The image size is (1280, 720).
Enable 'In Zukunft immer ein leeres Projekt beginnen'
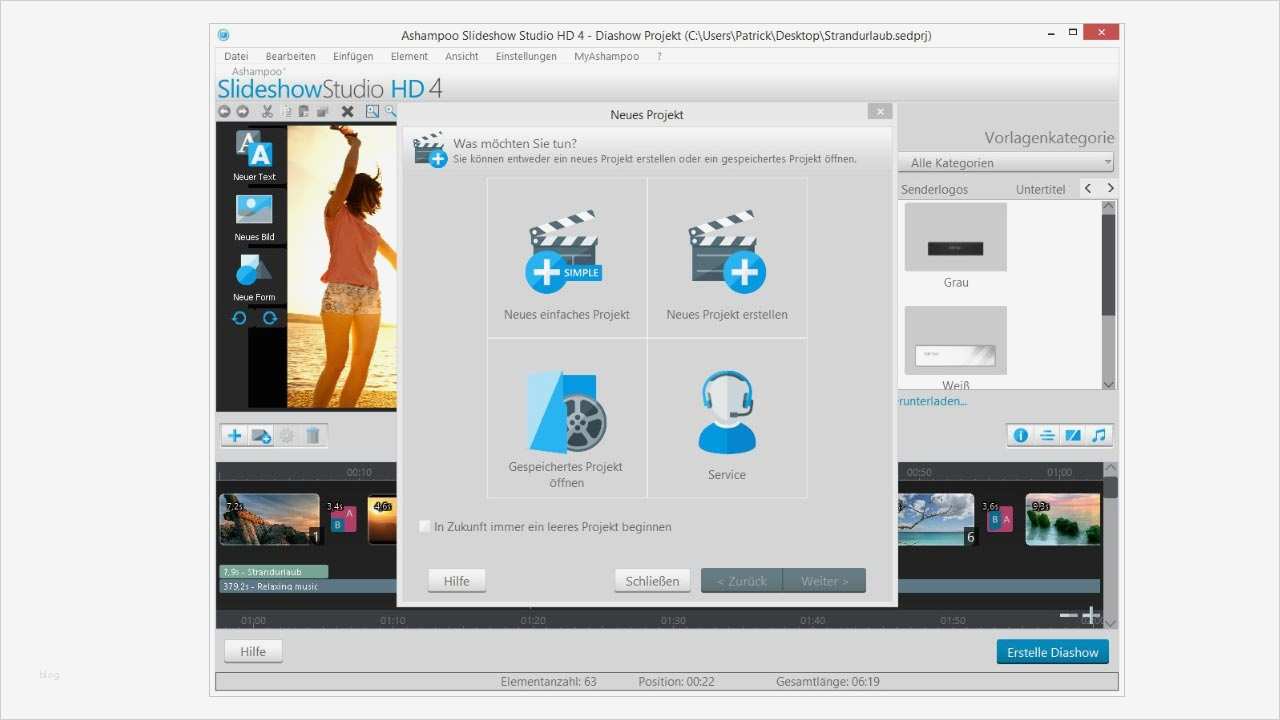coord(425,526)
